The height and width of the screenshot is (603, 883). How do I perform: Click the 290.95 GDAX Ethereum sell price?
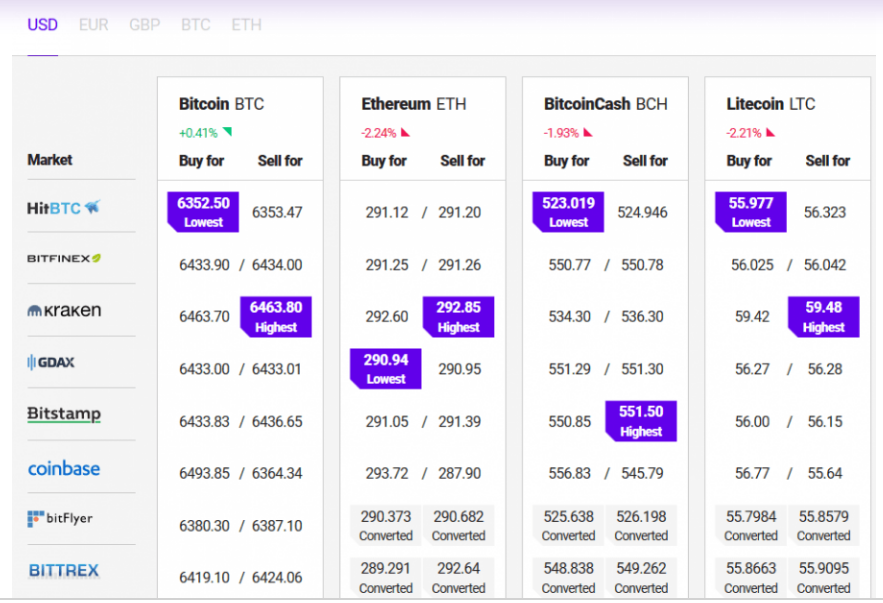tap(460, 369)
